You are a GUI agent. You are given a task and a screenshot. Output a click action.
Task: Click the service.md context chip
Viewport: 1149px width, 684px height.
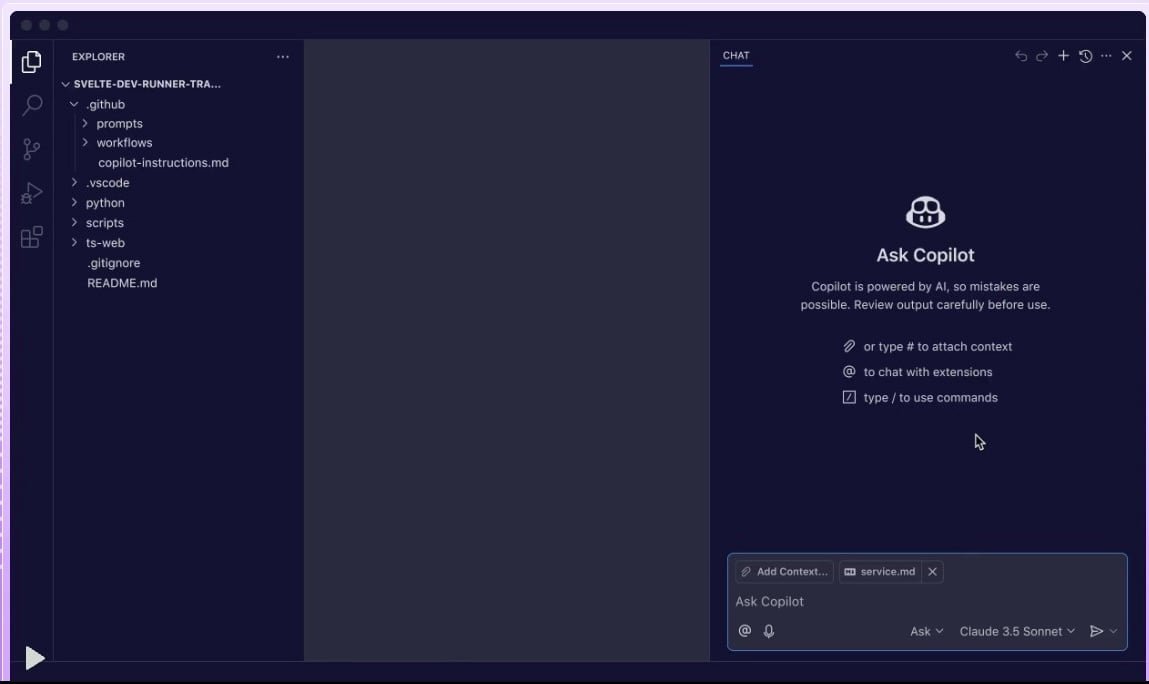[880, 572]
